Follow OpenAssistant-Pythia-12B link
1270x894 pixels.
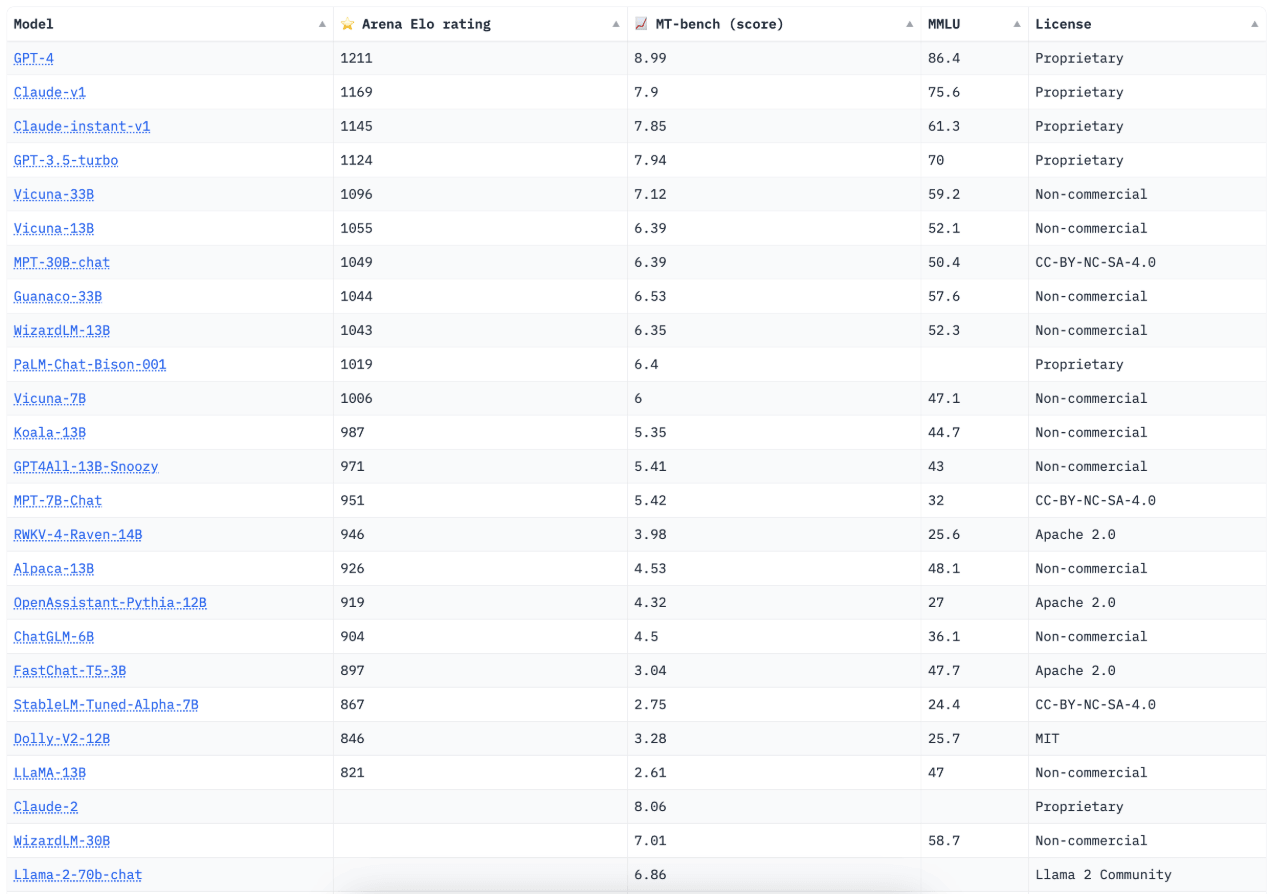click(x=110, y=602)
